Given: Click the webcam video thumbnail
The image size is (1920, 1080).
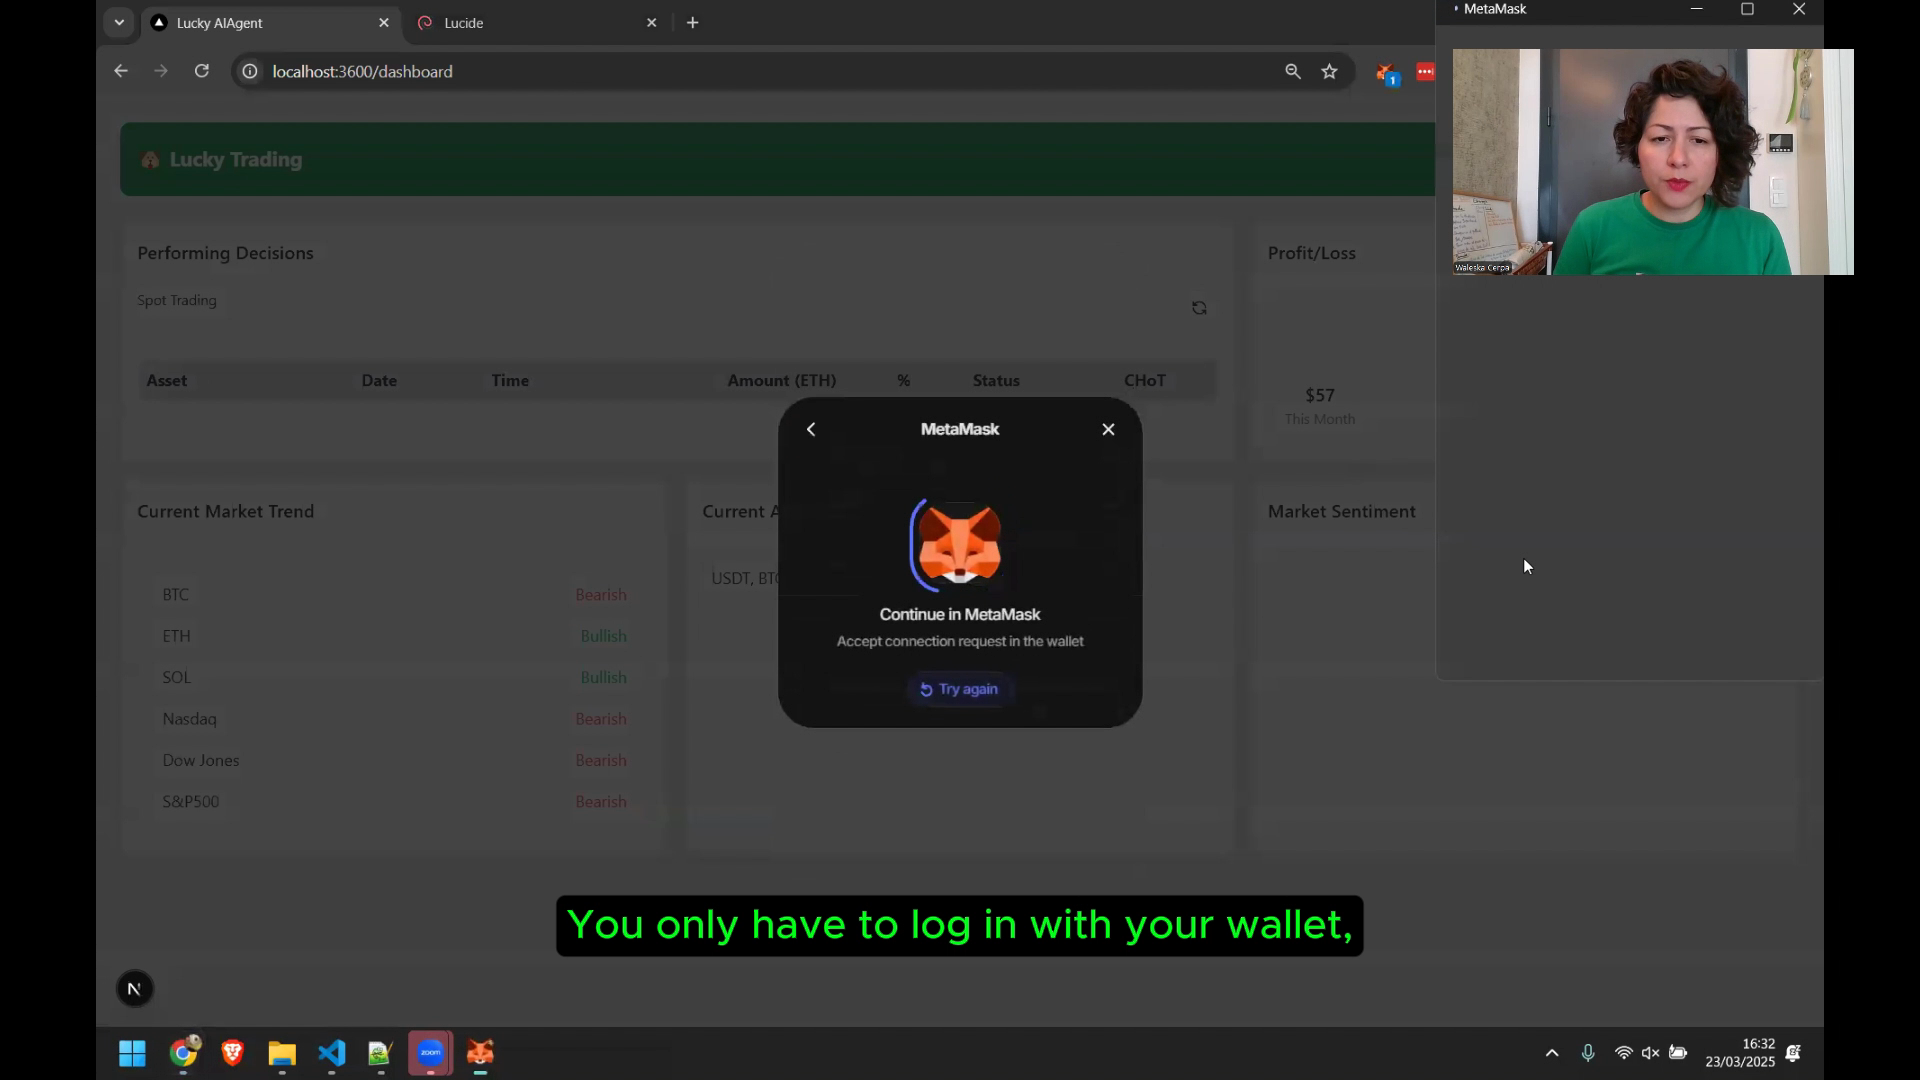Looking at the screenshot, I should pyautogui.click(x=1653, y=162).
